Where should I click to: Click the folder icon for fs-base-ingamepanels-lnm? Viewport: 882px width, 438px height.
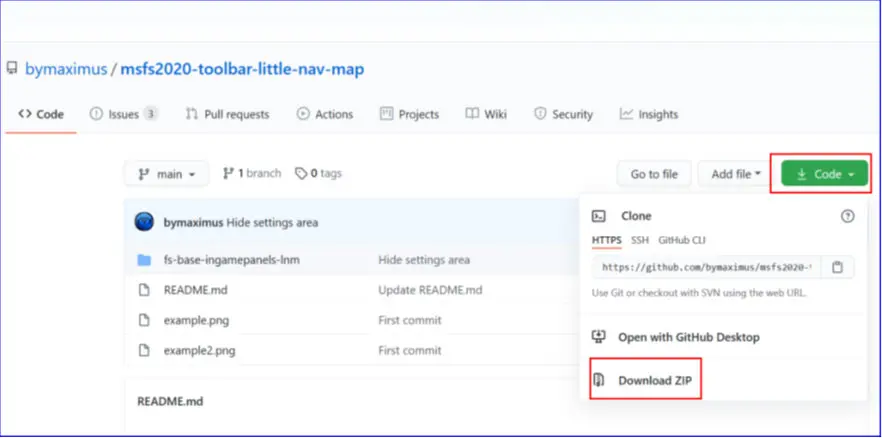pyautogui.click(x=145, y=260)
